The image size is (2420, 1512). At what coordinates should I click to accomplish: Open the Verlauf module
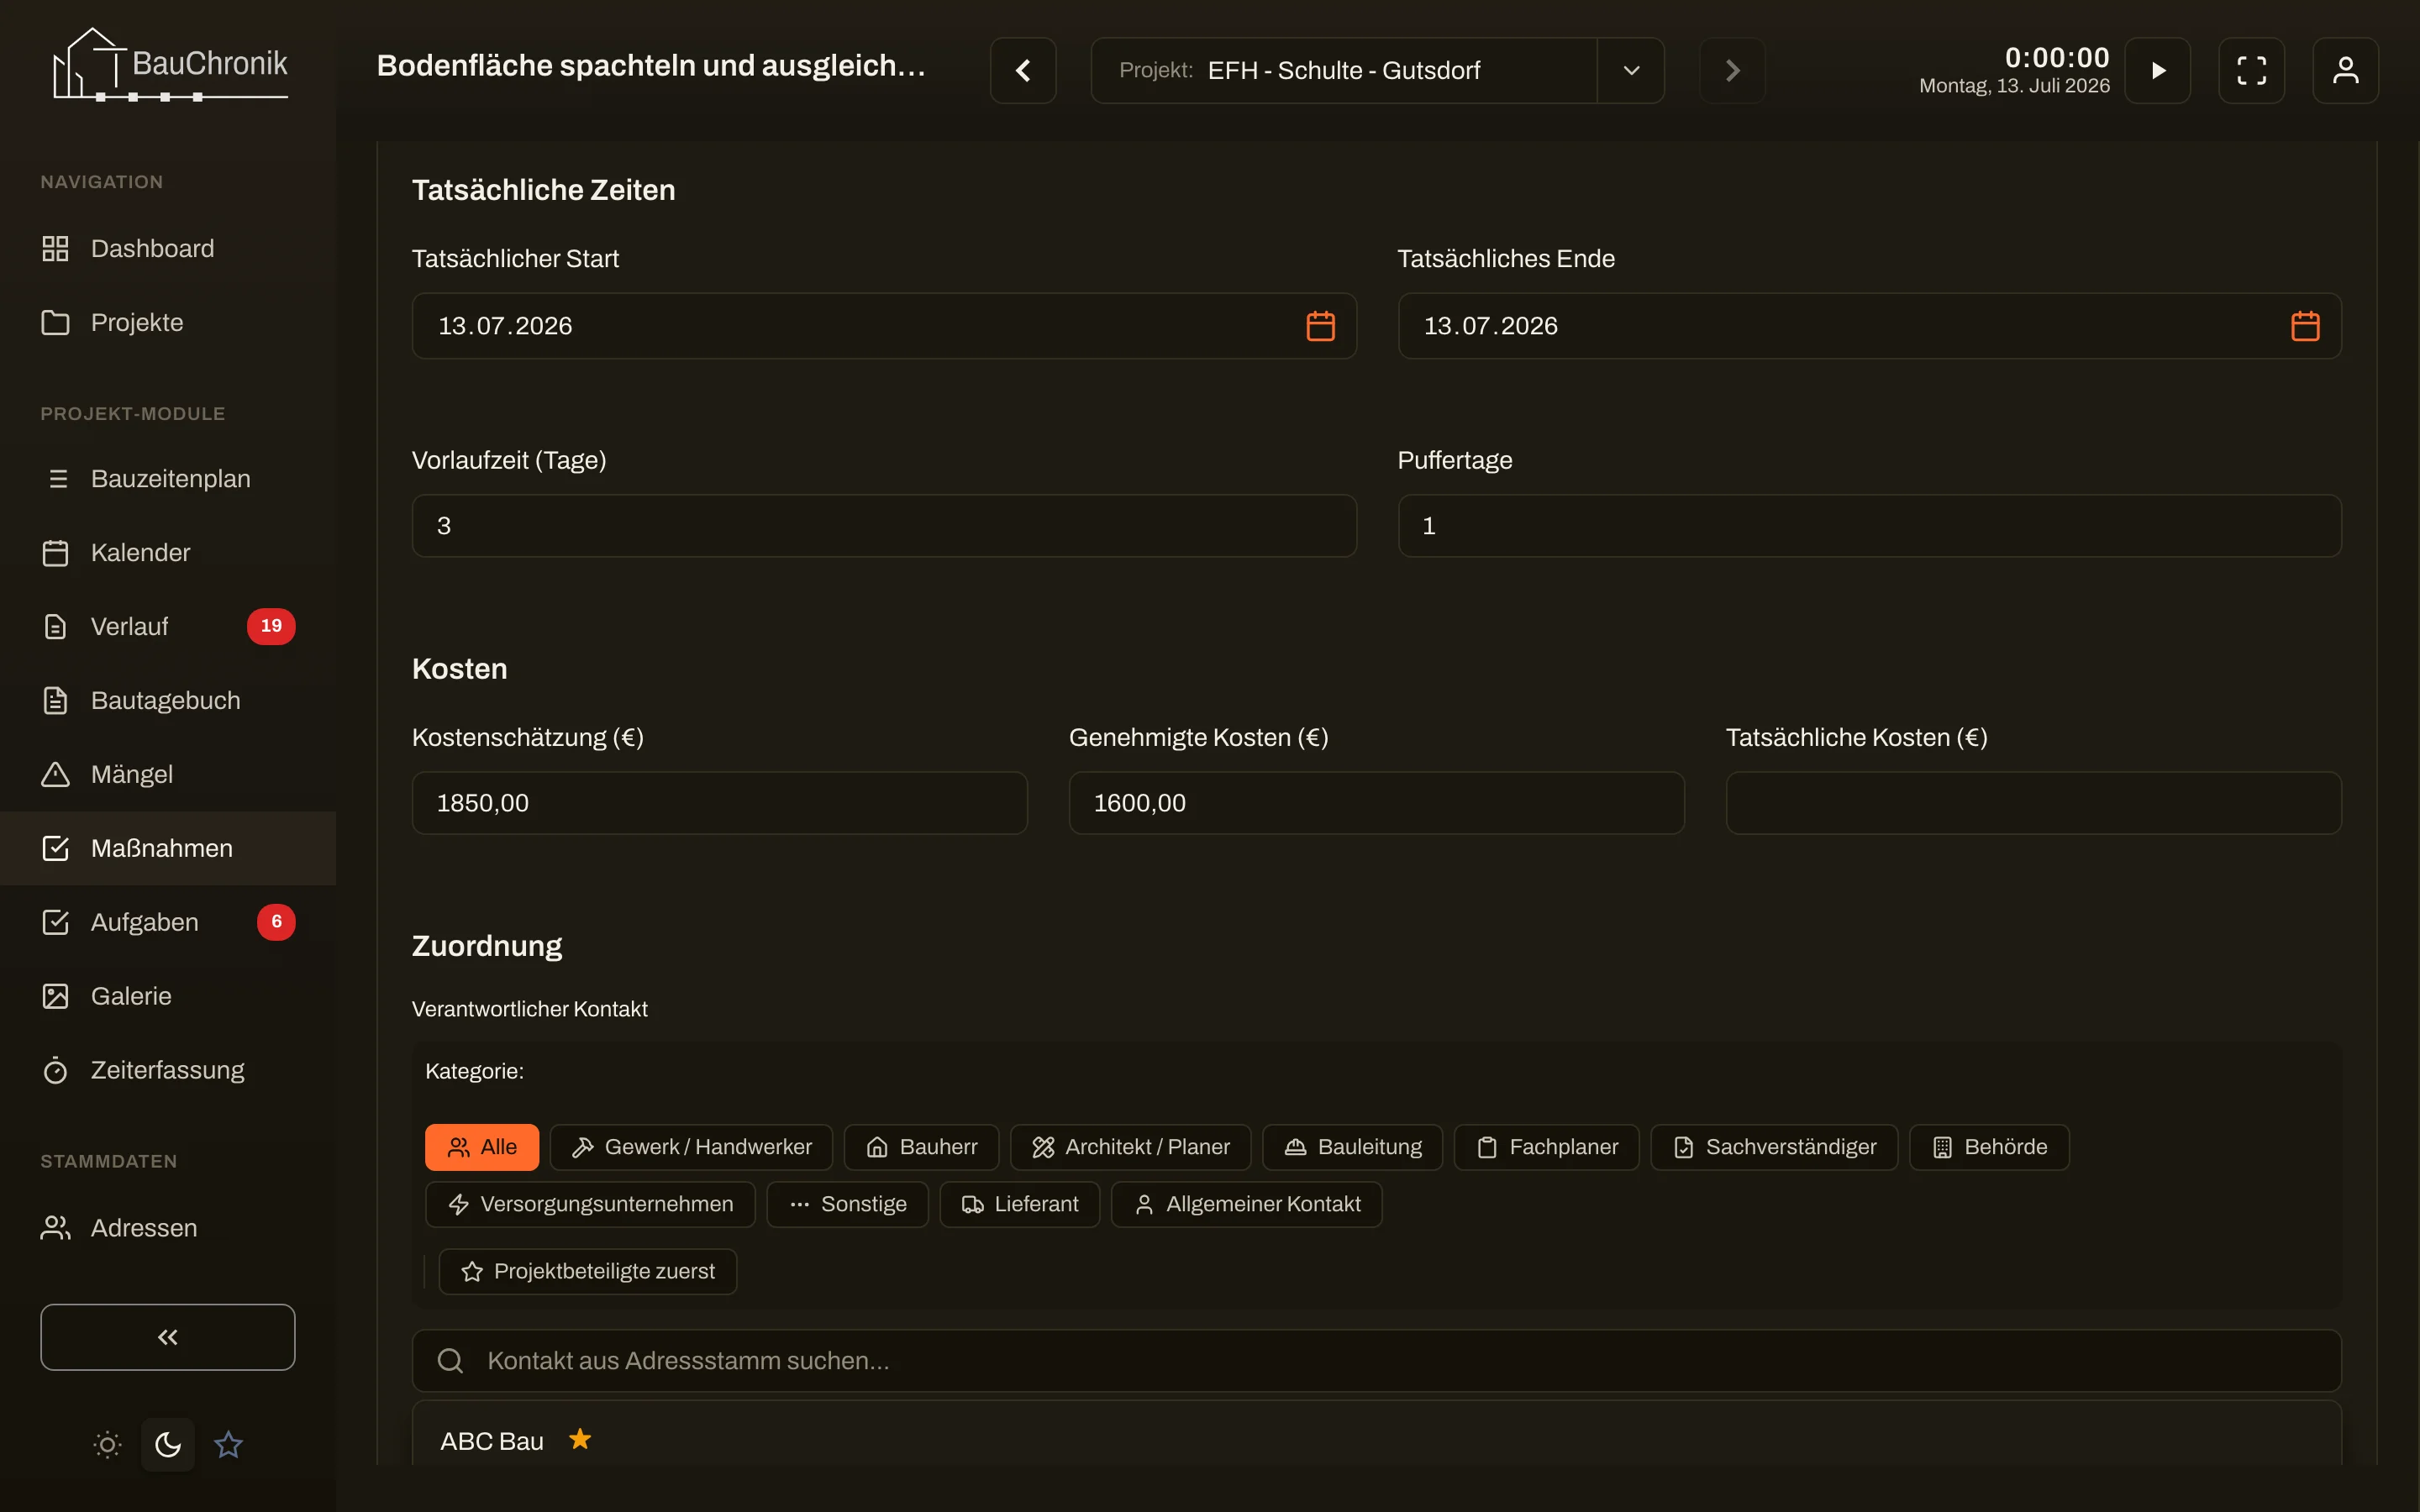pyautogui.click(x=168, y=626)
